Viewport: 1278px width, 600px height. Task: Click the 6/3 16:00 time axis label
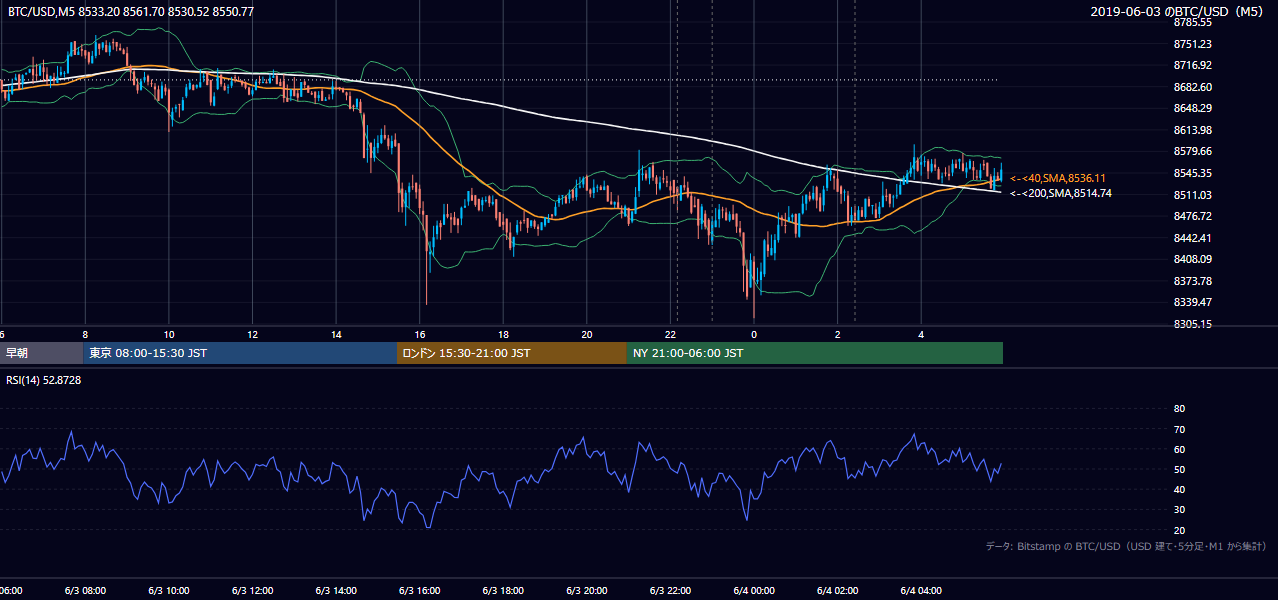[x=420, y=591]
